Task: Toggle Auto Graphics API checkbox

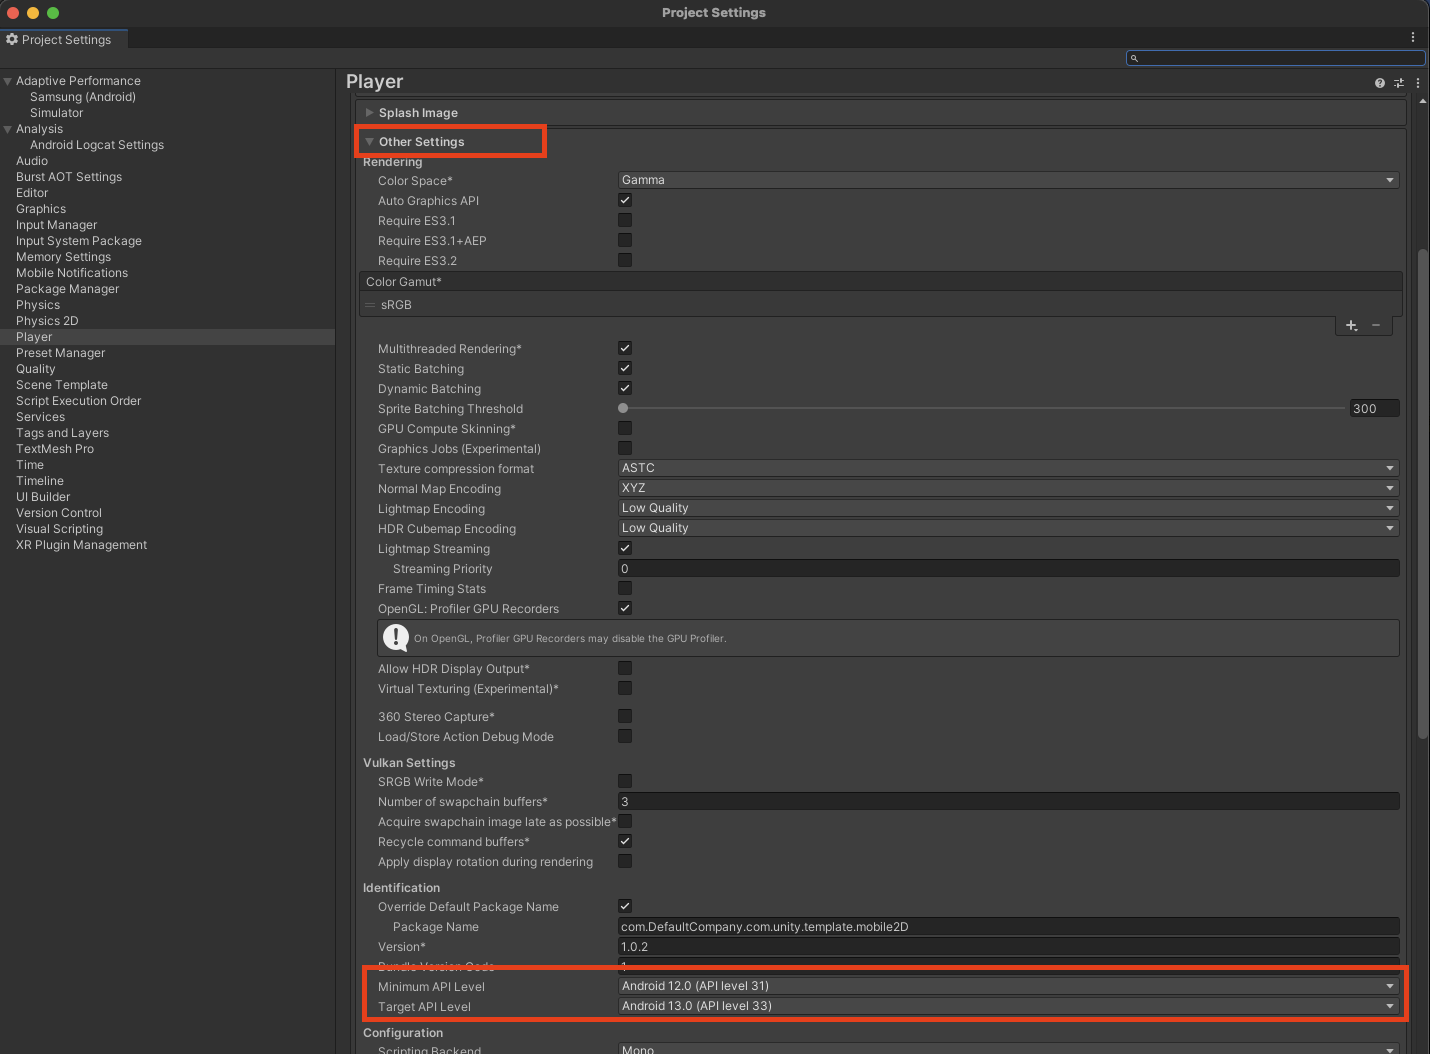Action: 625,200
